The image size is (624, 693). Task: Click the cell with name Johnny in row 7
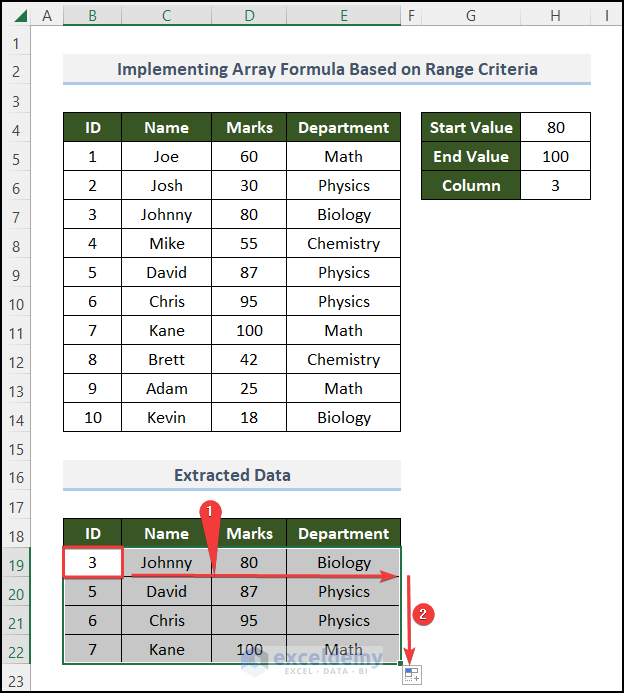166,215
